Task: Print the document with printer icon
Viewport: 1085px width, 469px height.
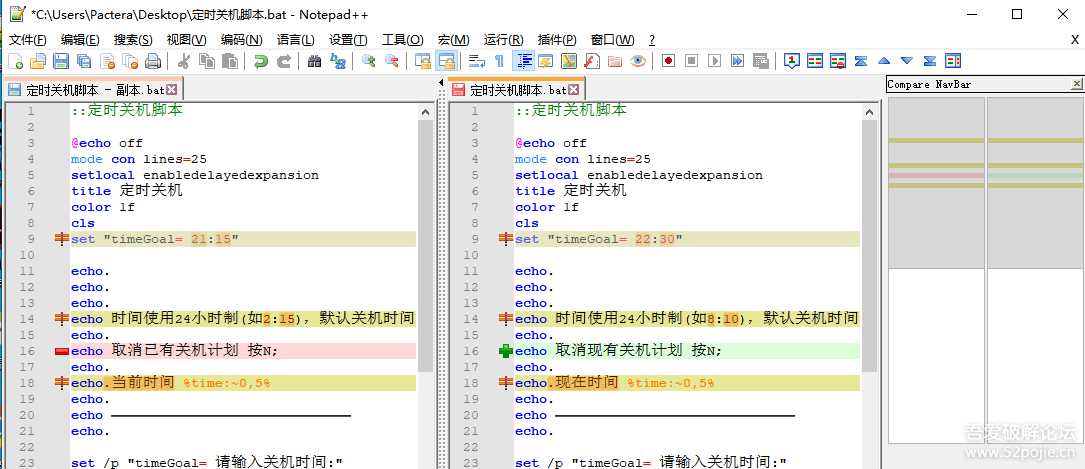Action: tap(153, 61)
